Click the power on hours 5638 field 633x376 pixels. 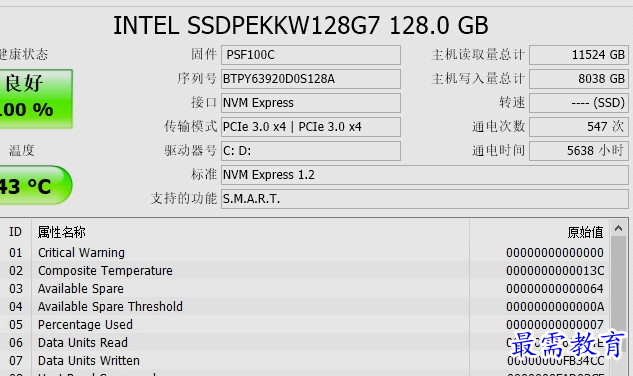[x=579, y=151]
